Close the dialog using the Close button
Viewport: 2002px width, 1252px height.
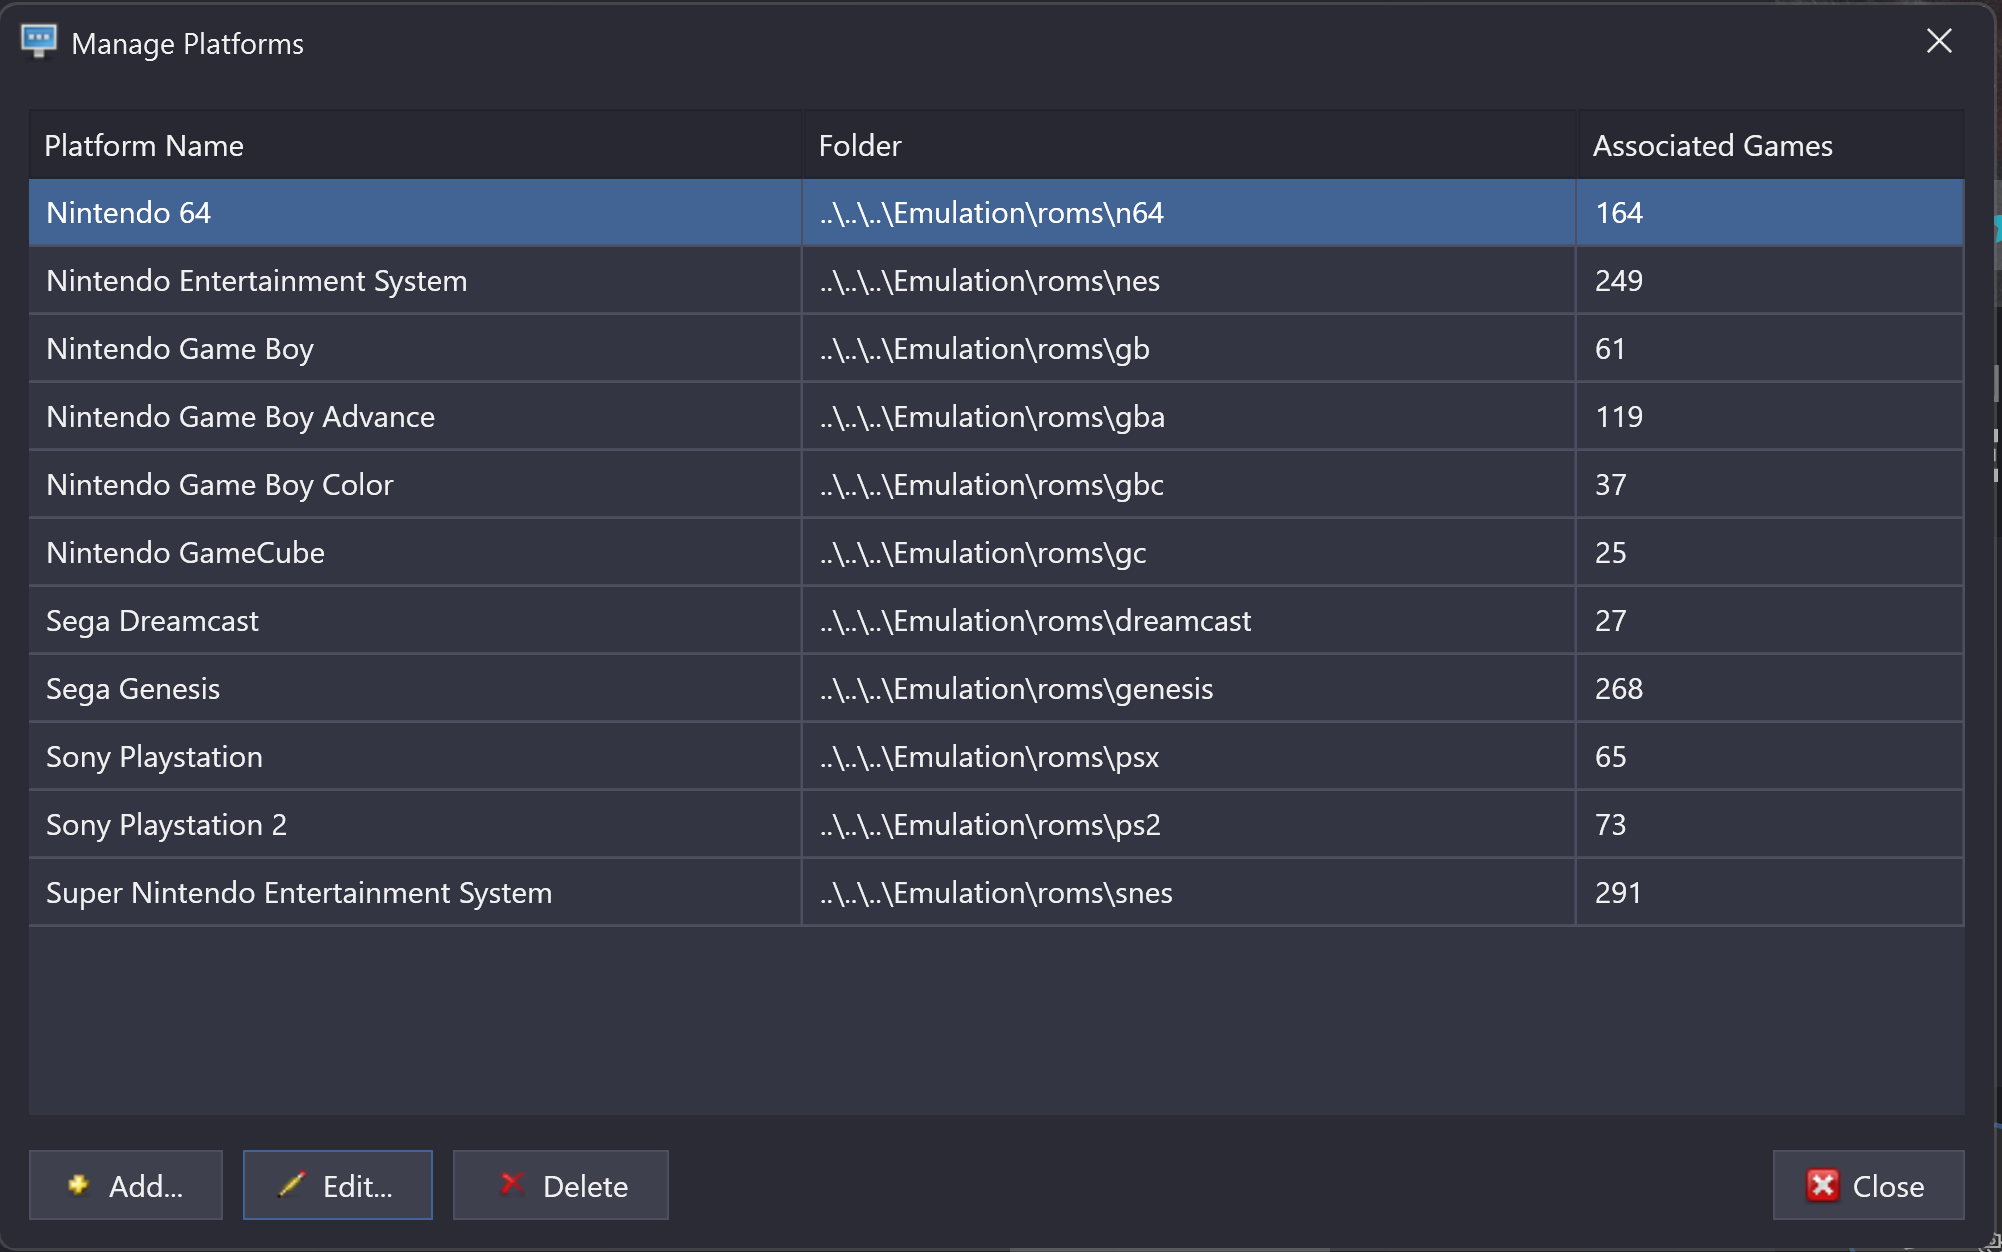tap(1868, 1185)
